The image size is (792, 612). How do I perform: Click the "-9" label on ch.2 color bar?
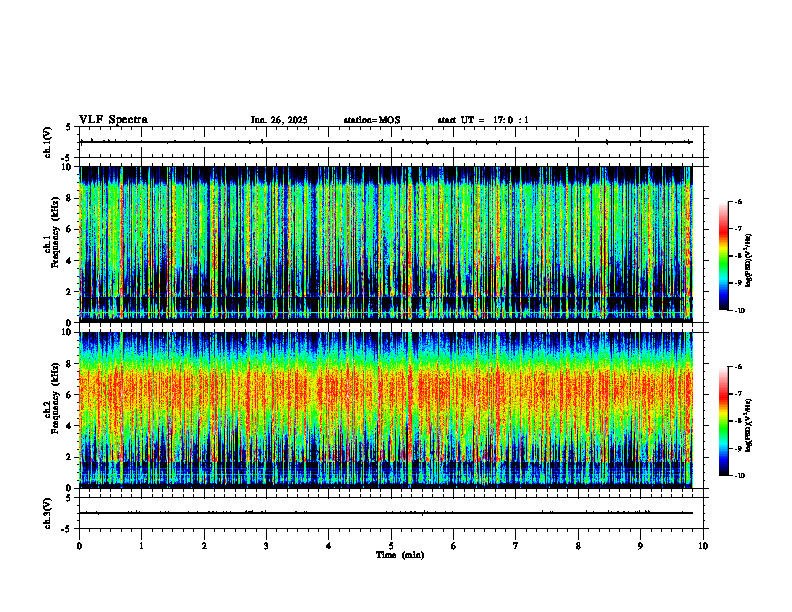coord(738,448)
